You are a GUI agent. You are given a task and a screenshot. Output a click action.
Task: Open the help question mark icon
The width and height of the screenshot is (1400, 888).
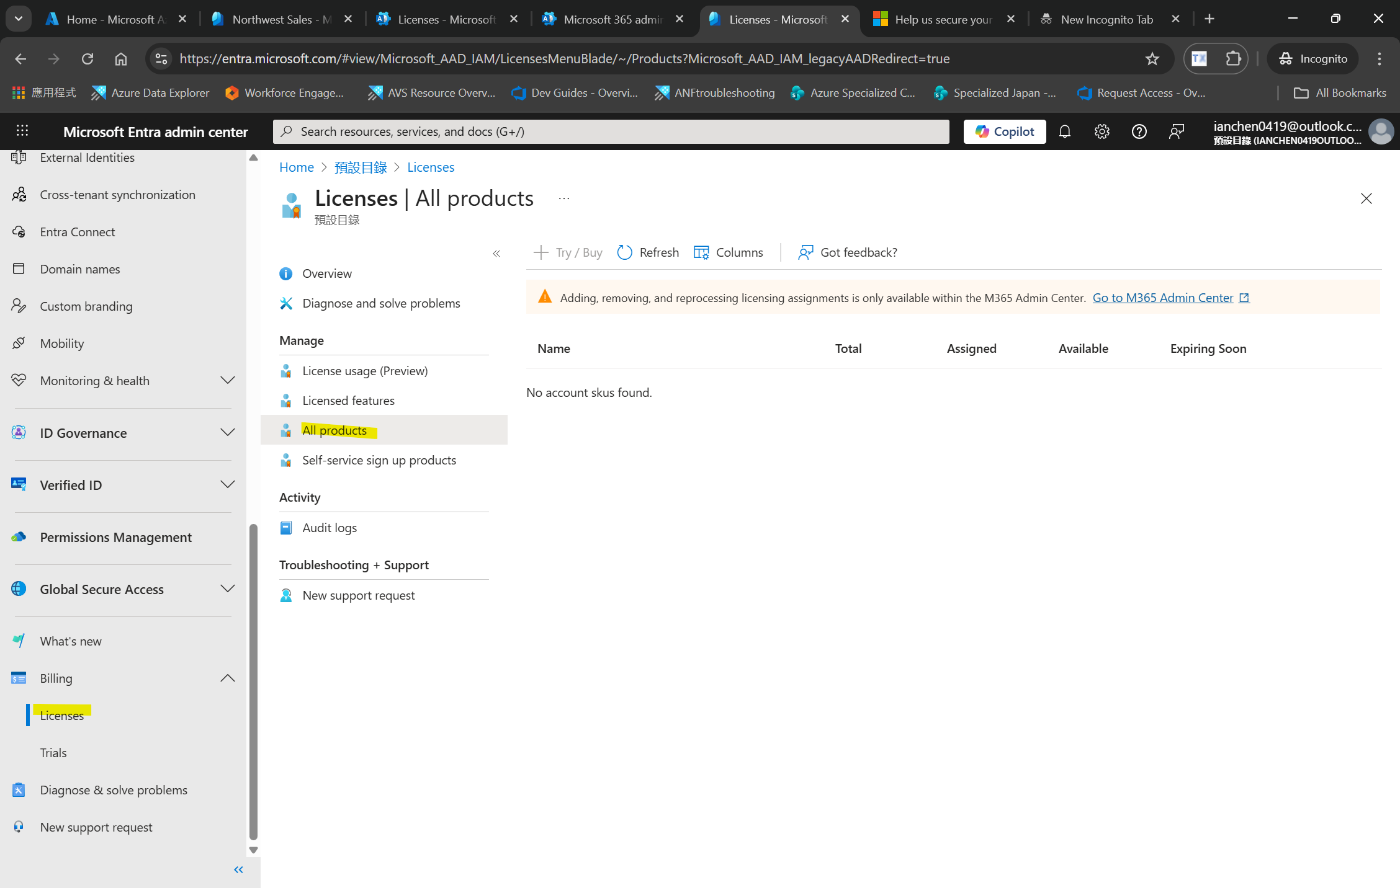[x=1139, y=131]
